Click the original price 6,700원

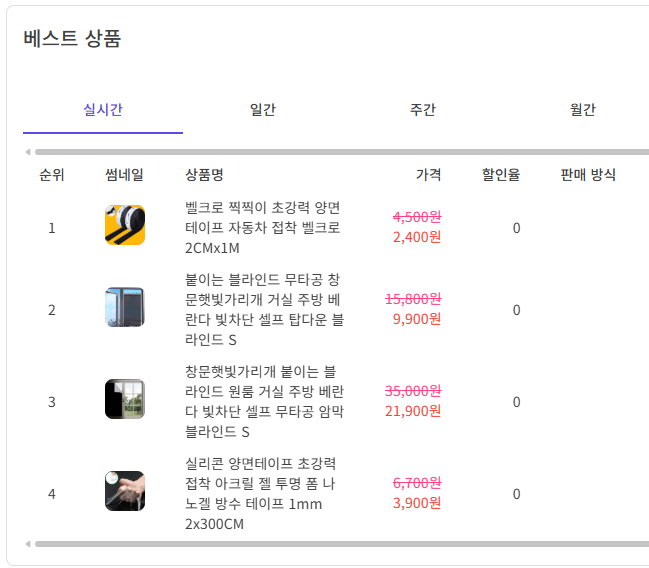pos(417,482)
